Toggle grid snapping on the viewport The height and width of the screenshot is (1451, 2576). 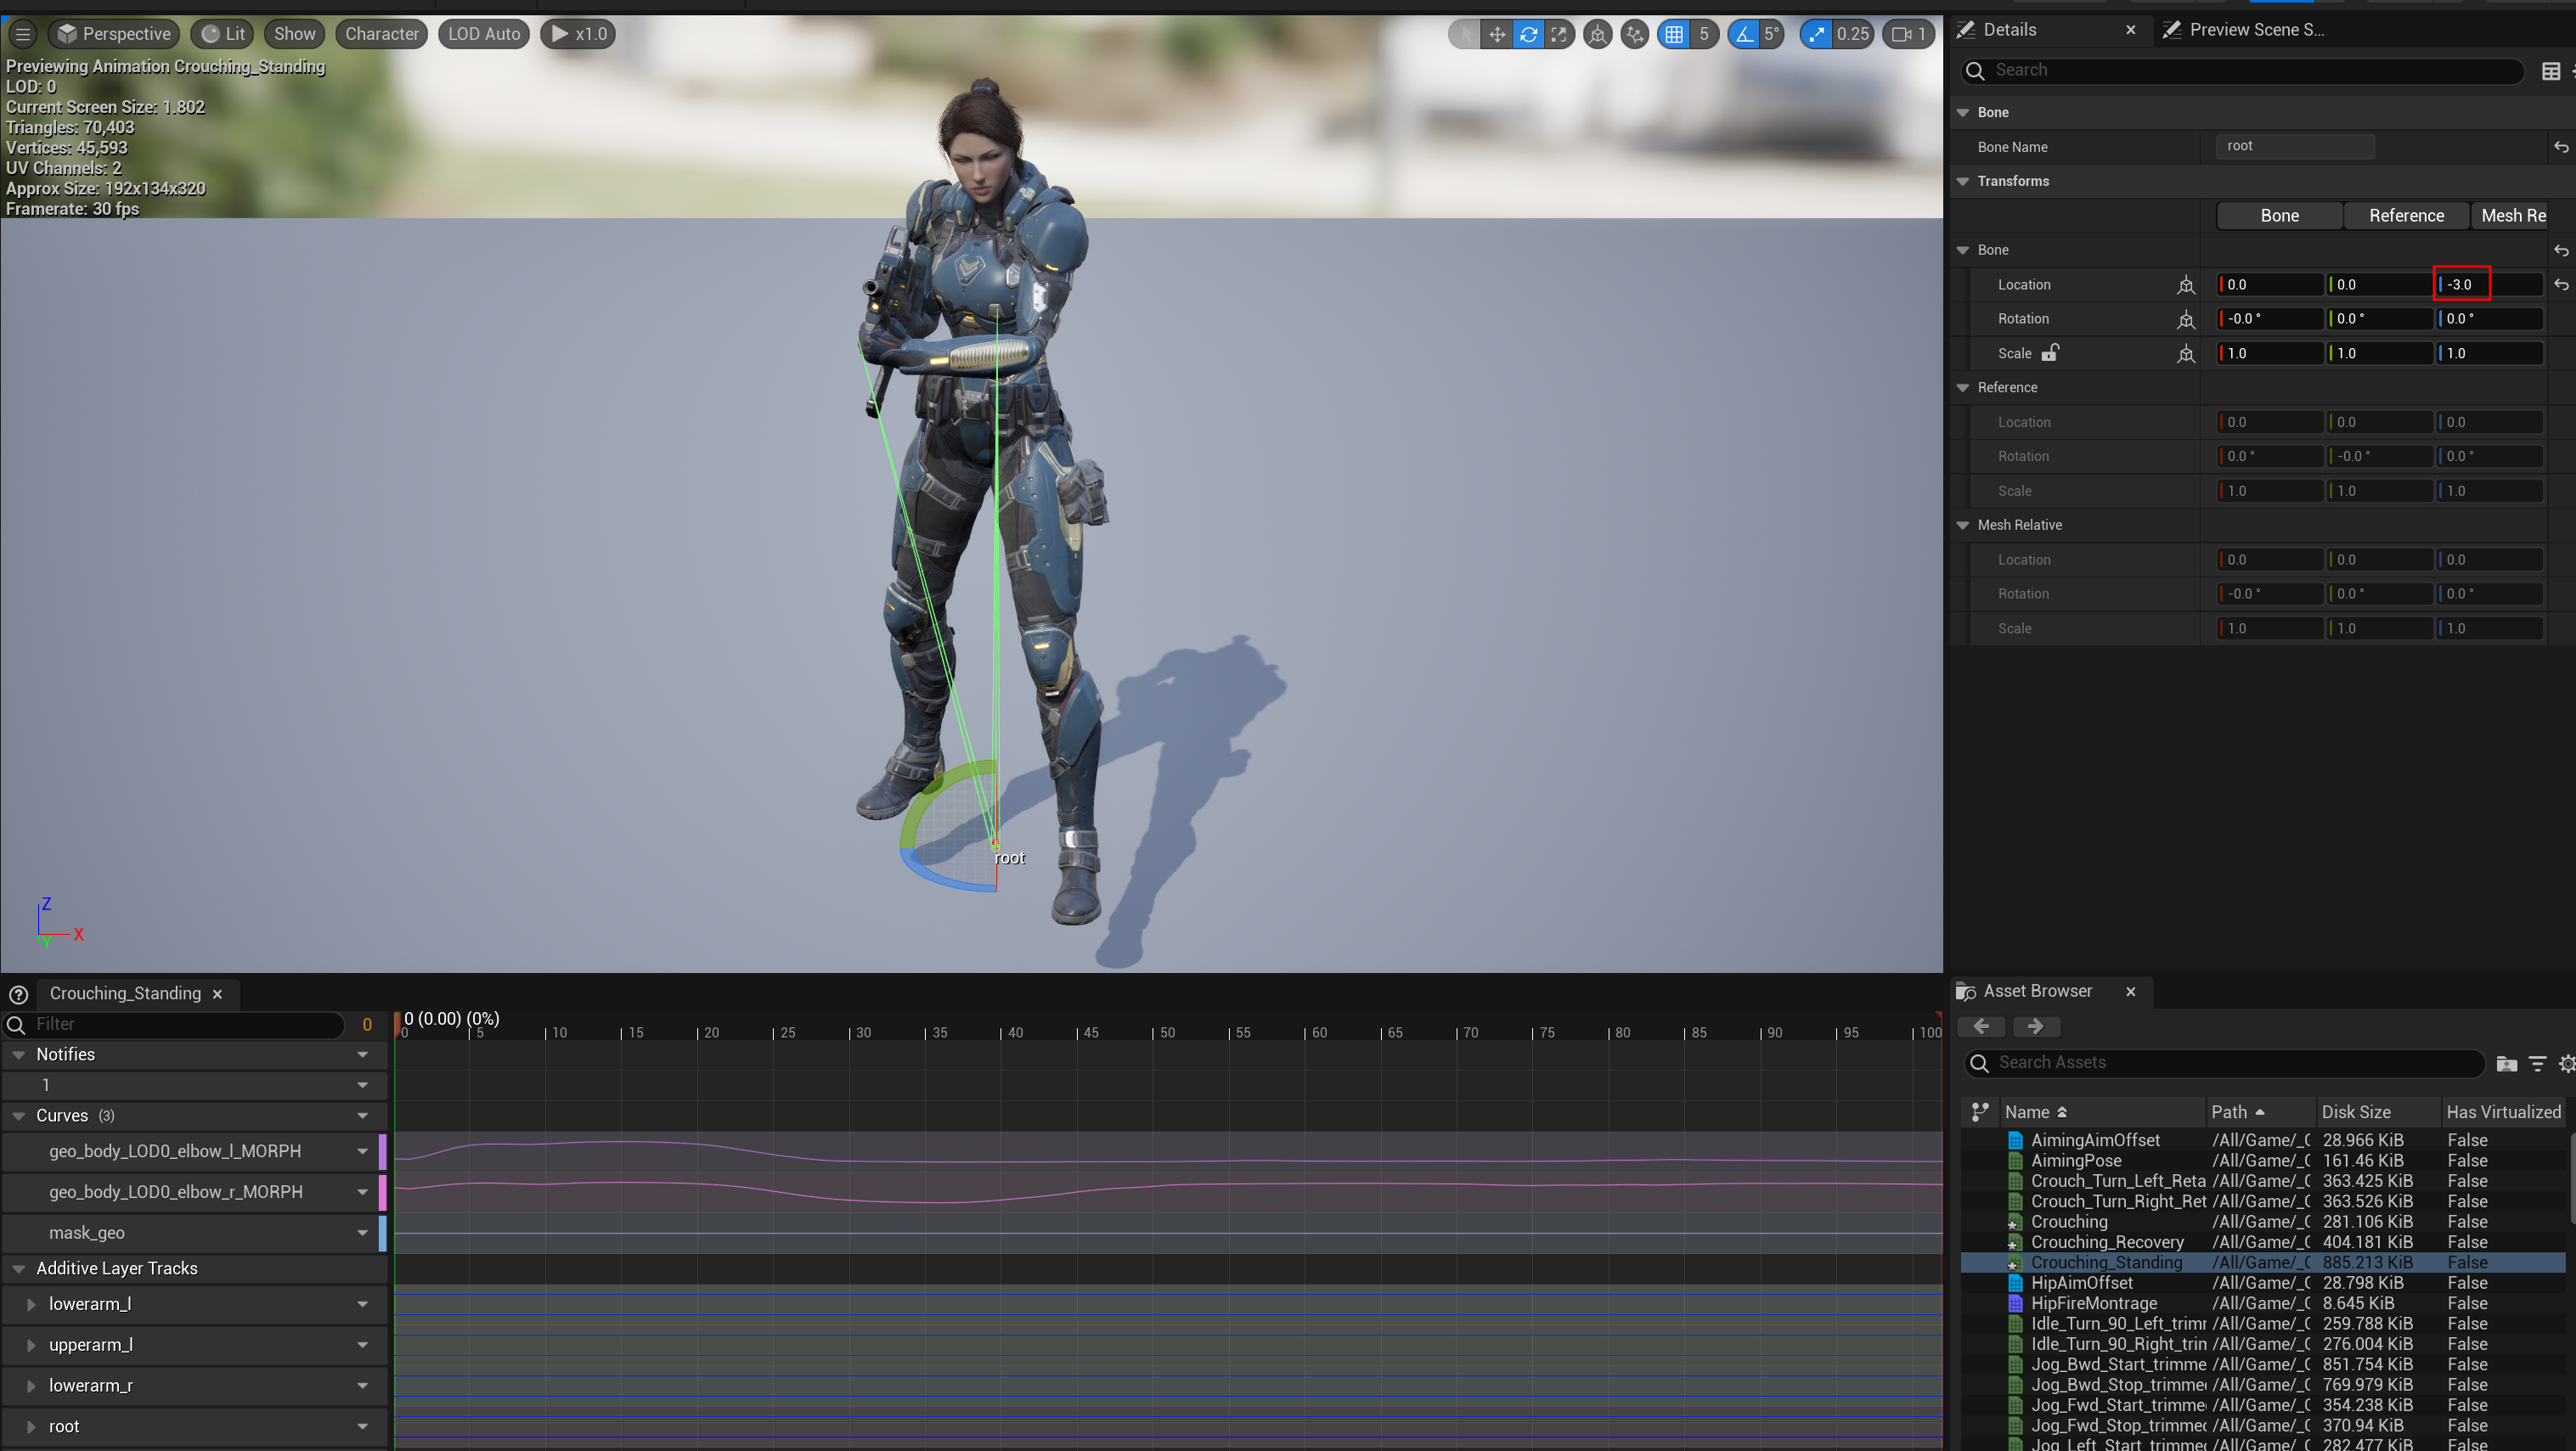tap(1674, 34)
